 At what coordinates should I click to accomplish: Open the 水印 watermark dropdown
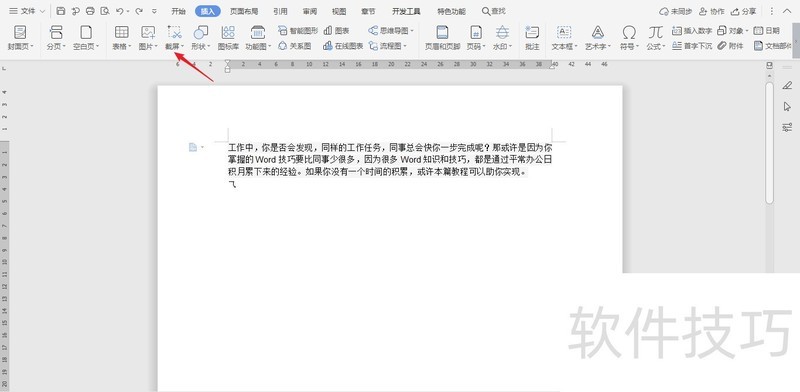pos(503,38)
